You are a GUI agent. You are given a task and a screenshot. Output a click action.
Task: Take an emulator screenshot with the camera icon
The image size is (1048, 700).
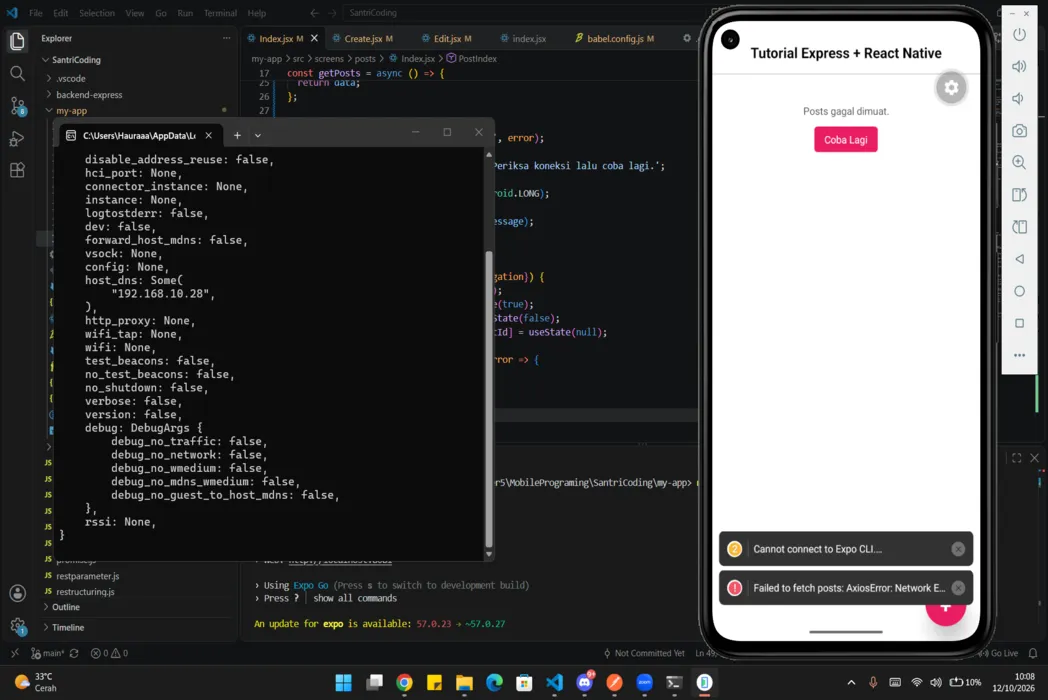click(1019, 131)
